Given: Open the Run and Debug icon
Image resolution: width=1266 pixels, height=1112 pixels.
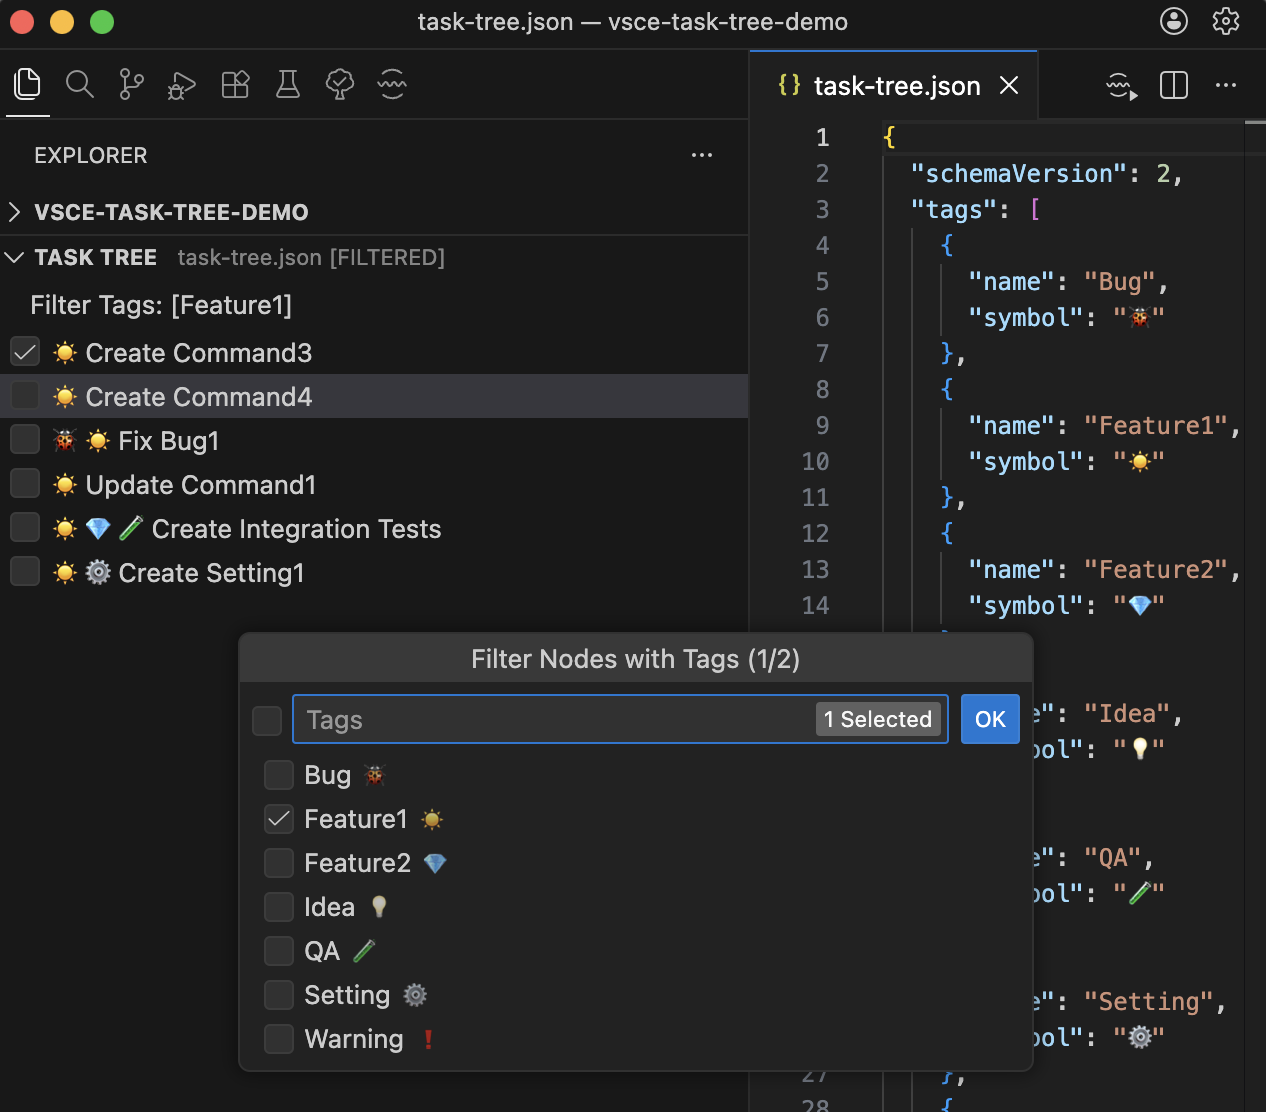Looking at the screenshot, I should 182,86.
